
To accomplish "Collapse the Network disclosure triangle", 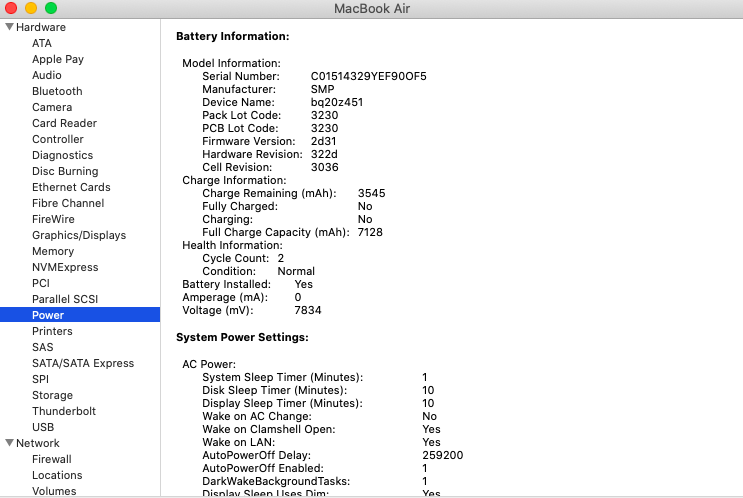I will coord(9,443).
